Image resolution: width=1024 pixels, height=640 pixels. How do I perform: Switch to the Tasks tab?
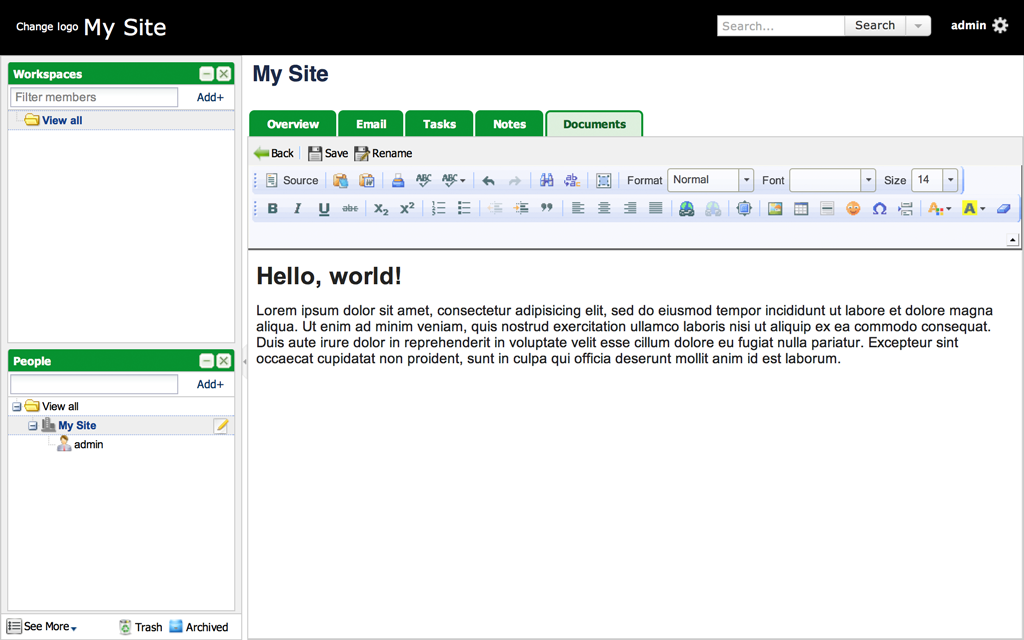(439, 124)
